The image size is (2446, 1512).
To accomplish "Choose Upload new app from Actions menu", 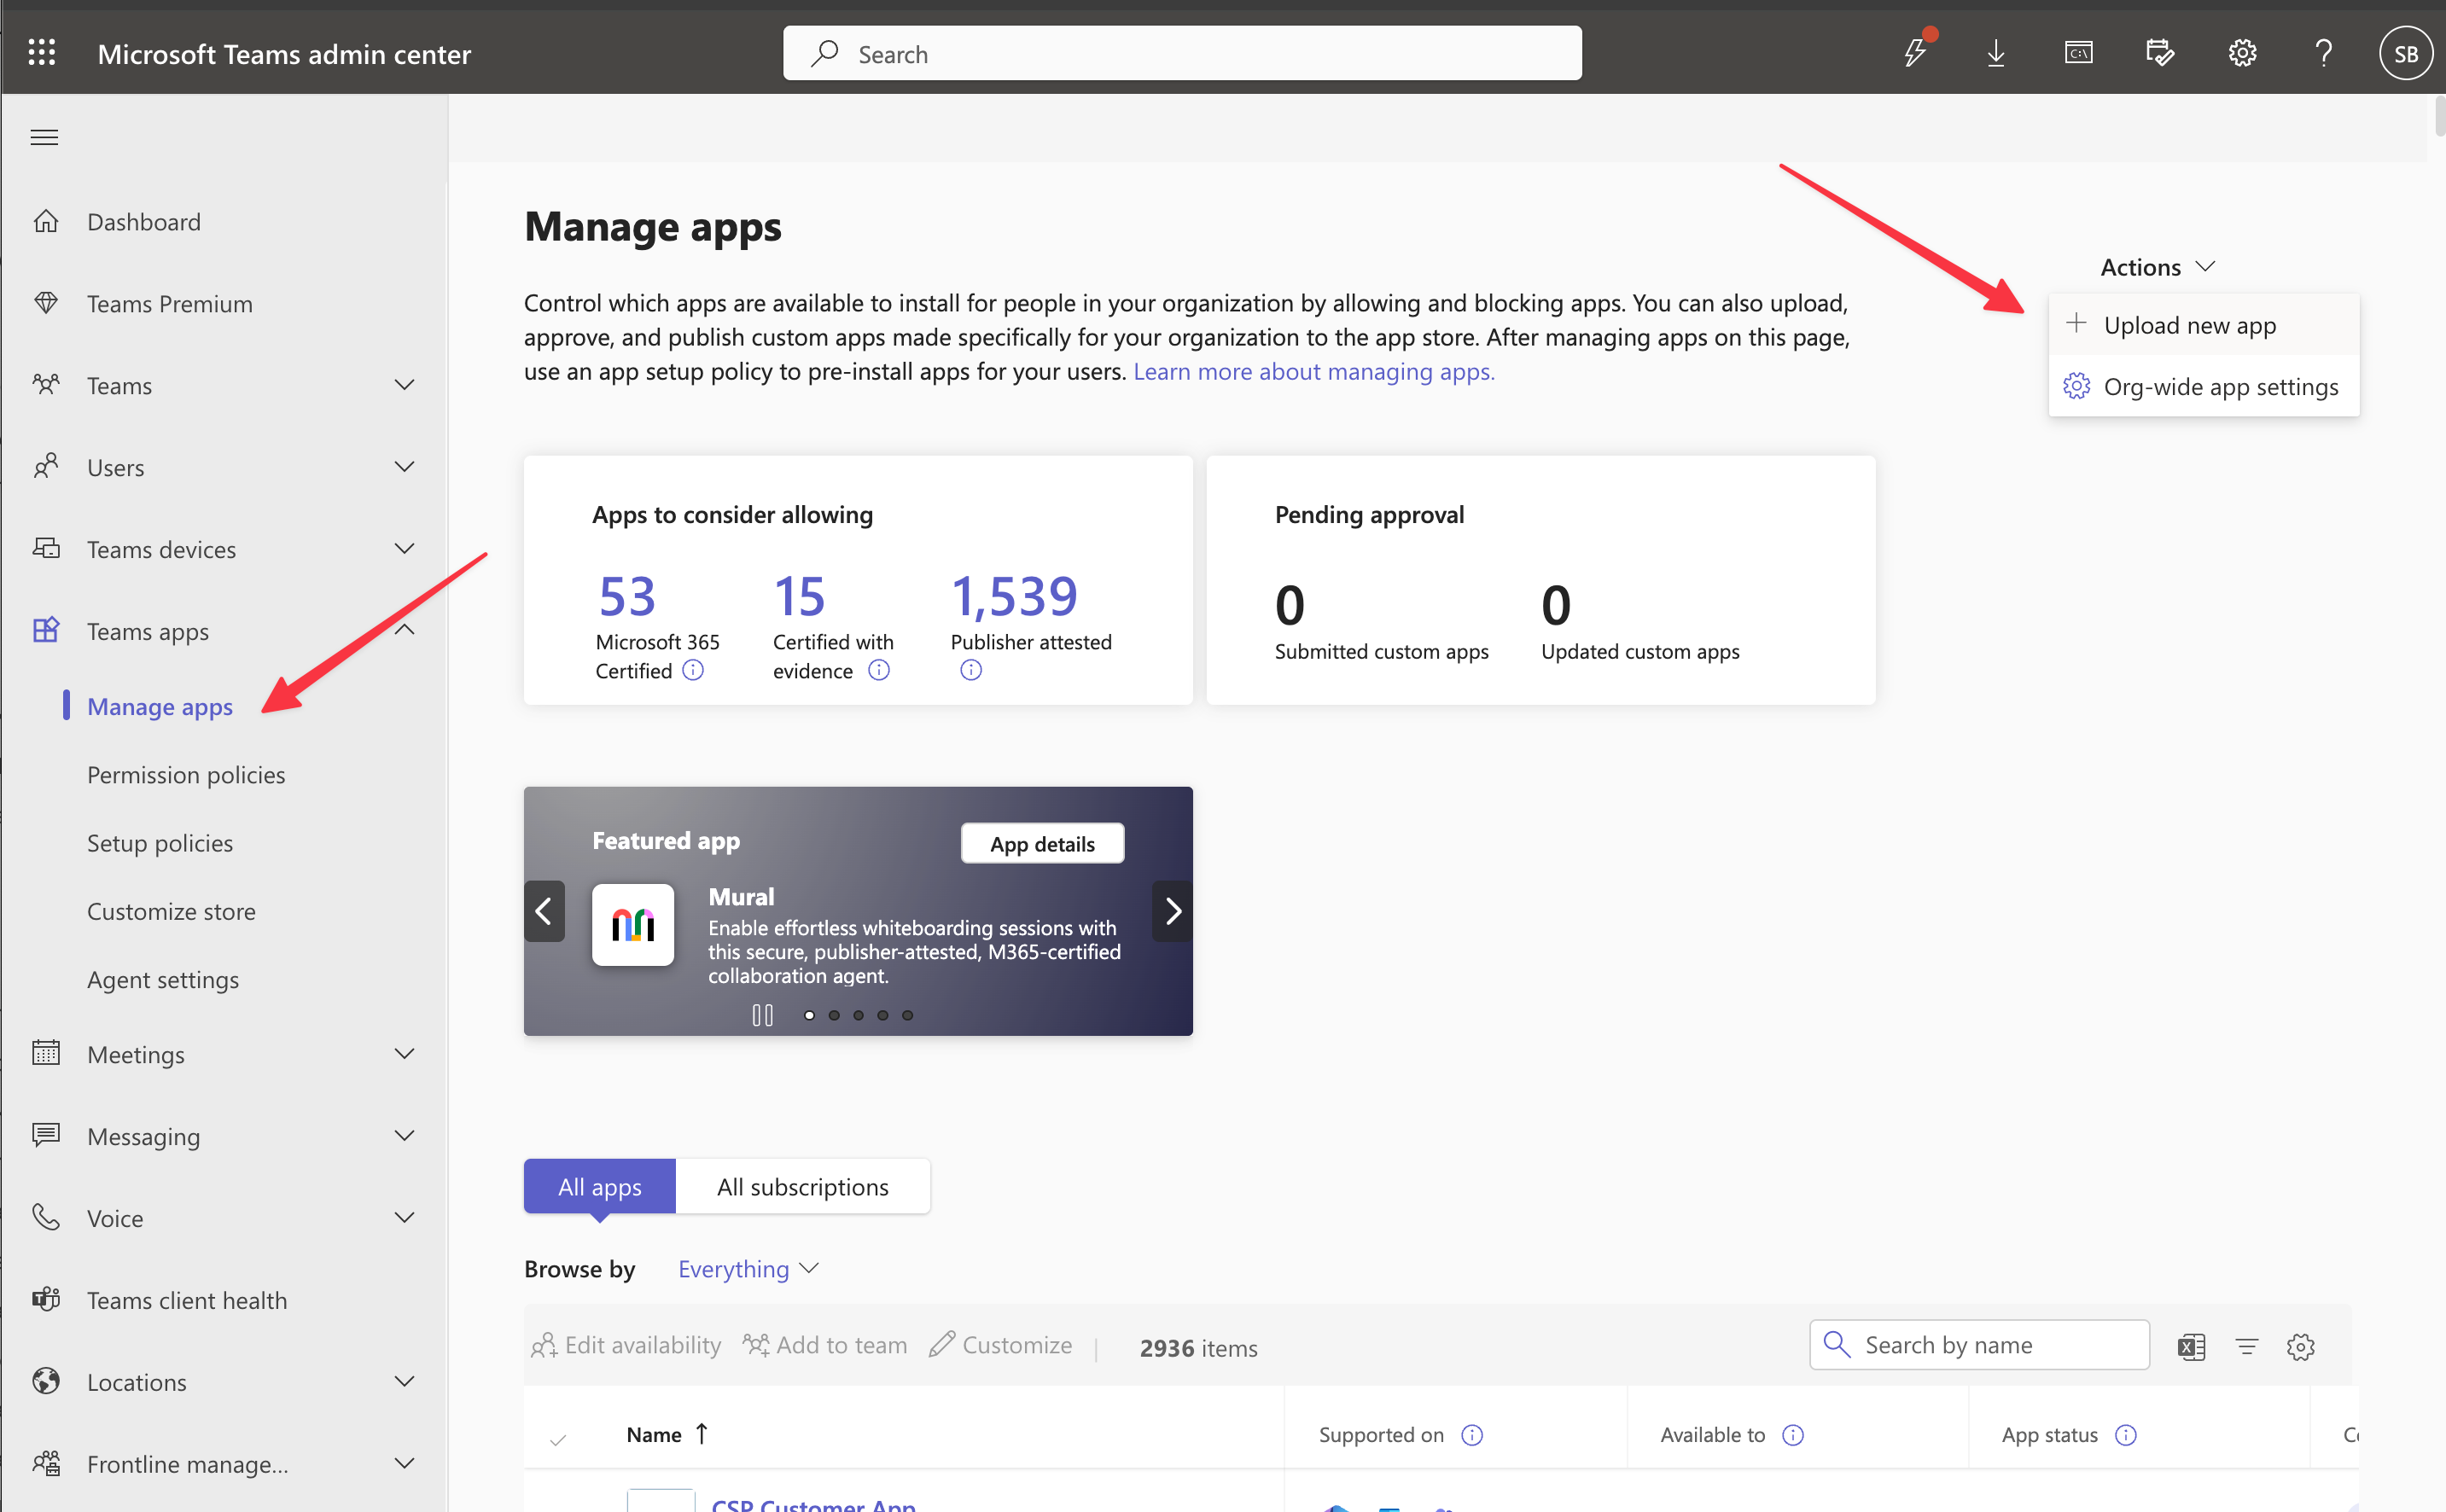I will [2189, 324].
